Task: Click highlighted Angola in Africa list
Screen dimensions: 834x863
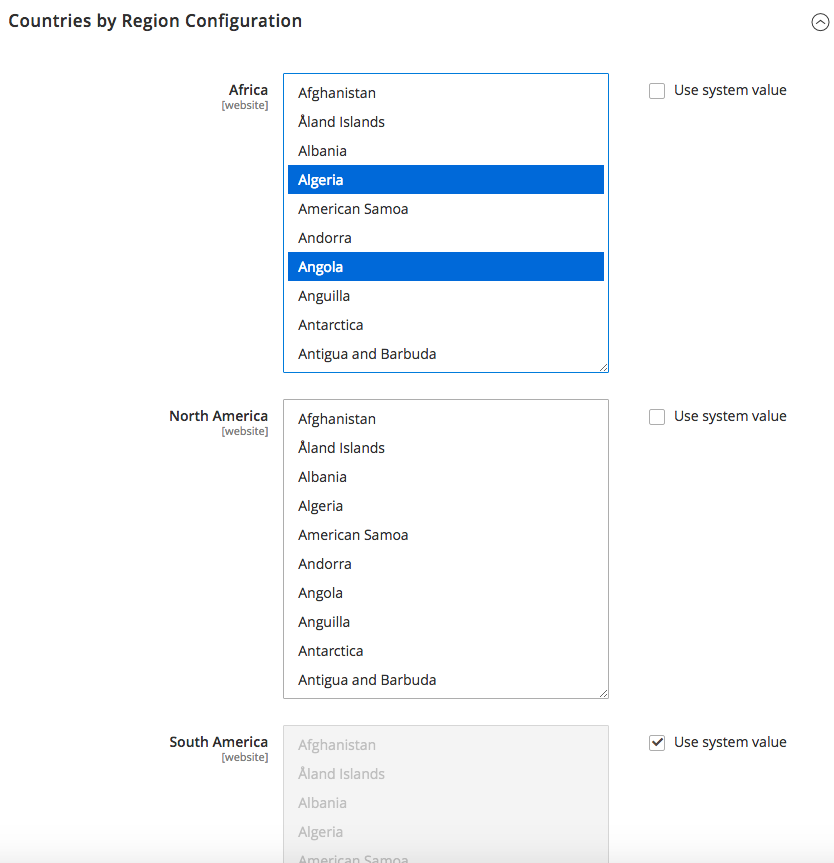Action: tap(445, 266)
